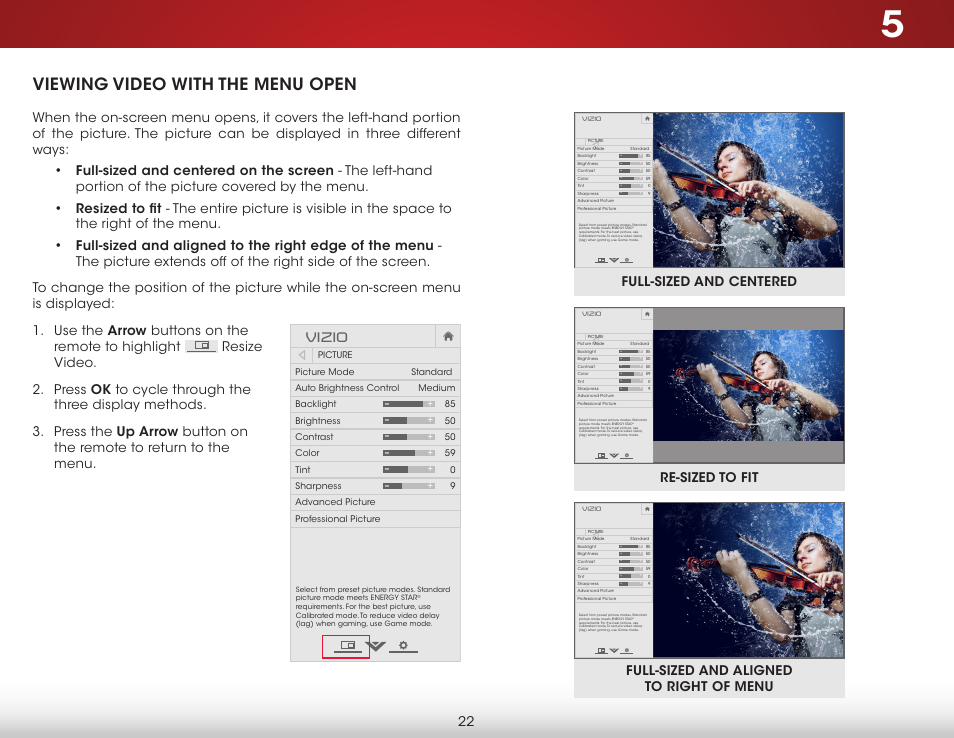Image resolution: width=954 pixels, height=738 pixels.
Task: Click the ENERGY STAR help text in menu
Action: (372, 606)
